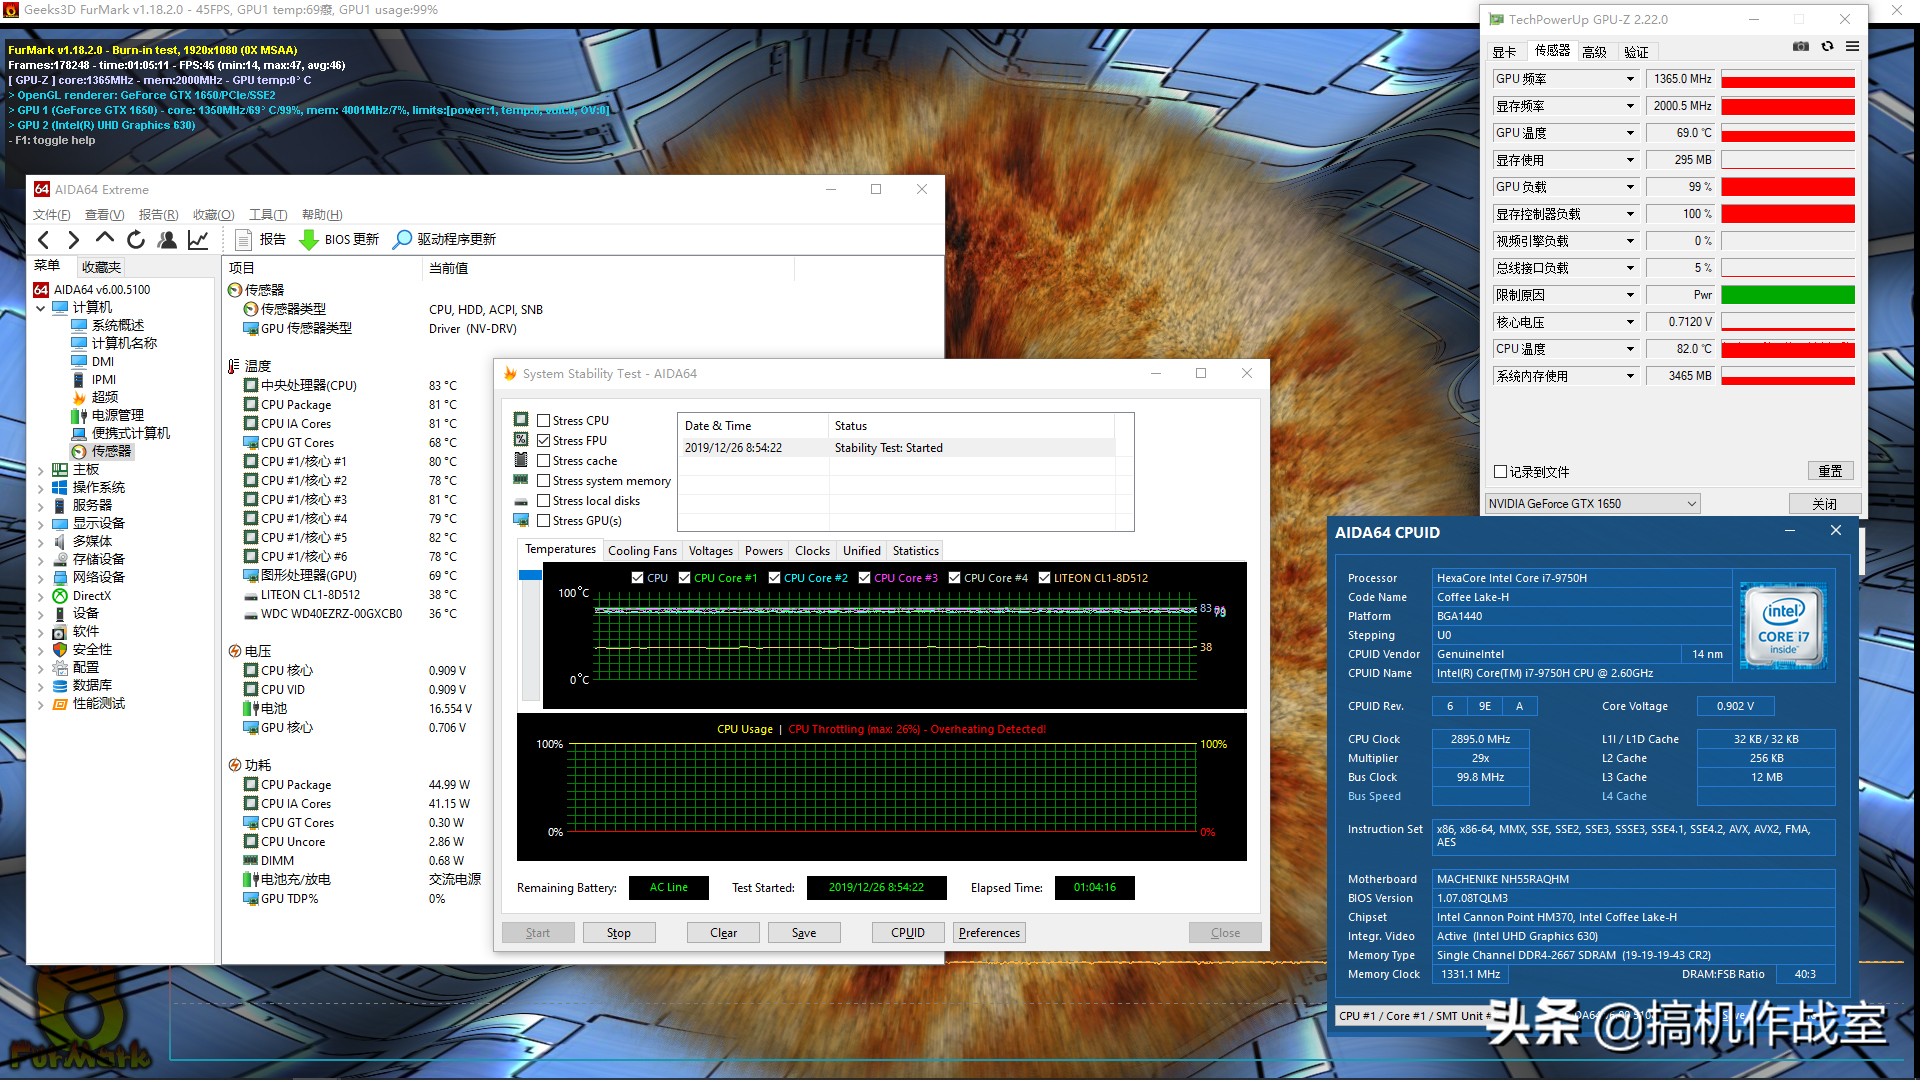Expand 操作系统 tree node
The height and width of the screenshot is (1082, 1922).
click(x=41, y=488)
